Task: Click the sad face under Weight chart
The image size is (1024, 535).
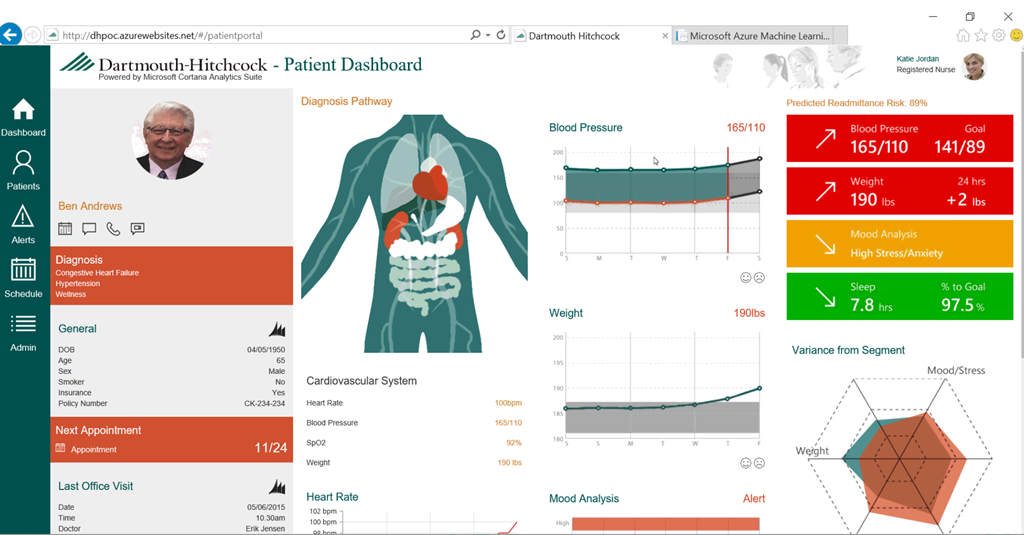Action: pos(759,463)
